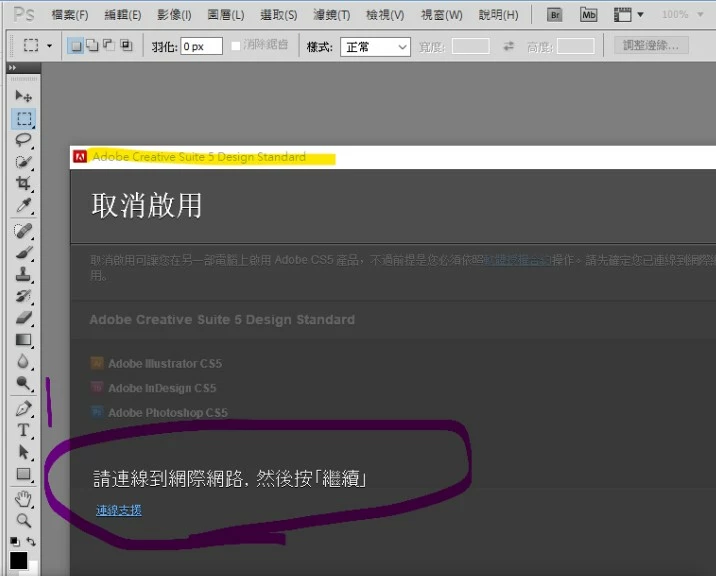The width and height of the screenshot is (716, 576).
Task: Select the Crop tool
Action: (23, 184)
